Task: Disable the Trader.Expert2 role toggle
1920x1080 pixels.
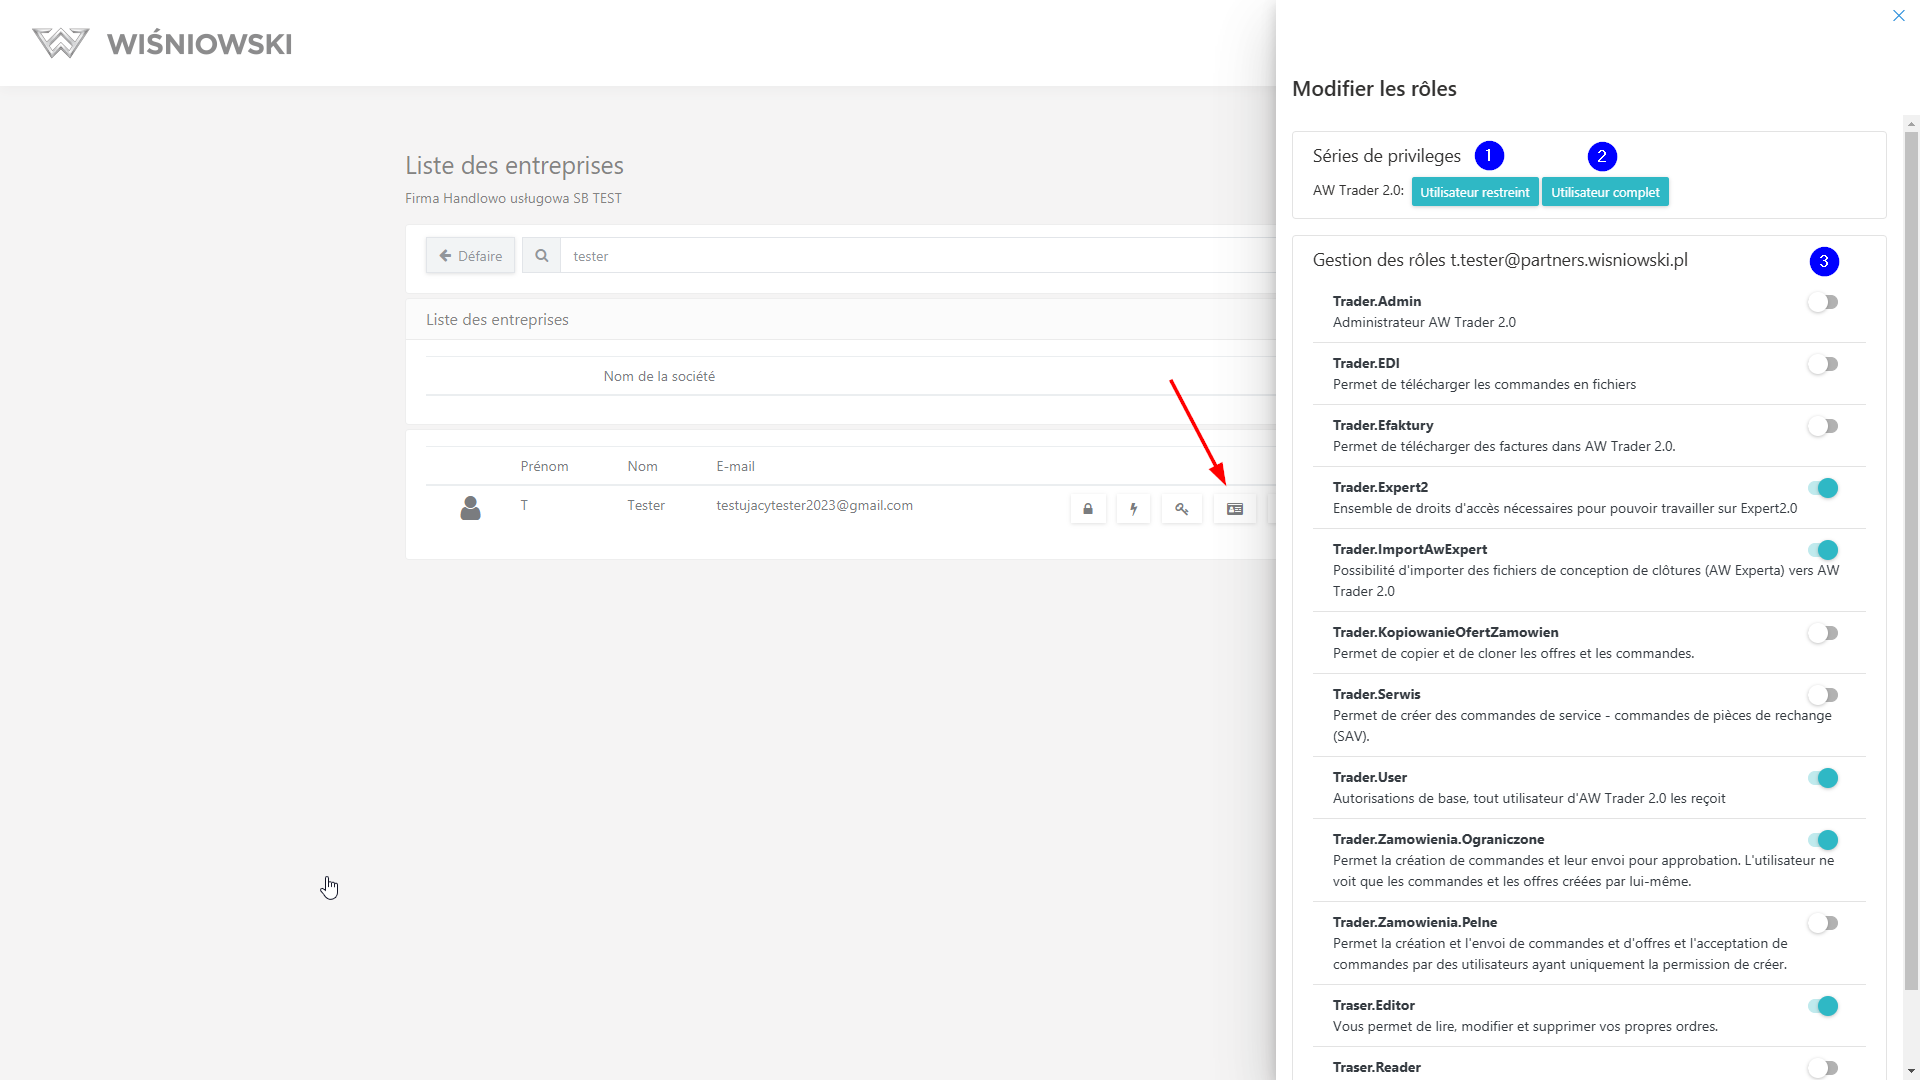Action: point(1822,488)
